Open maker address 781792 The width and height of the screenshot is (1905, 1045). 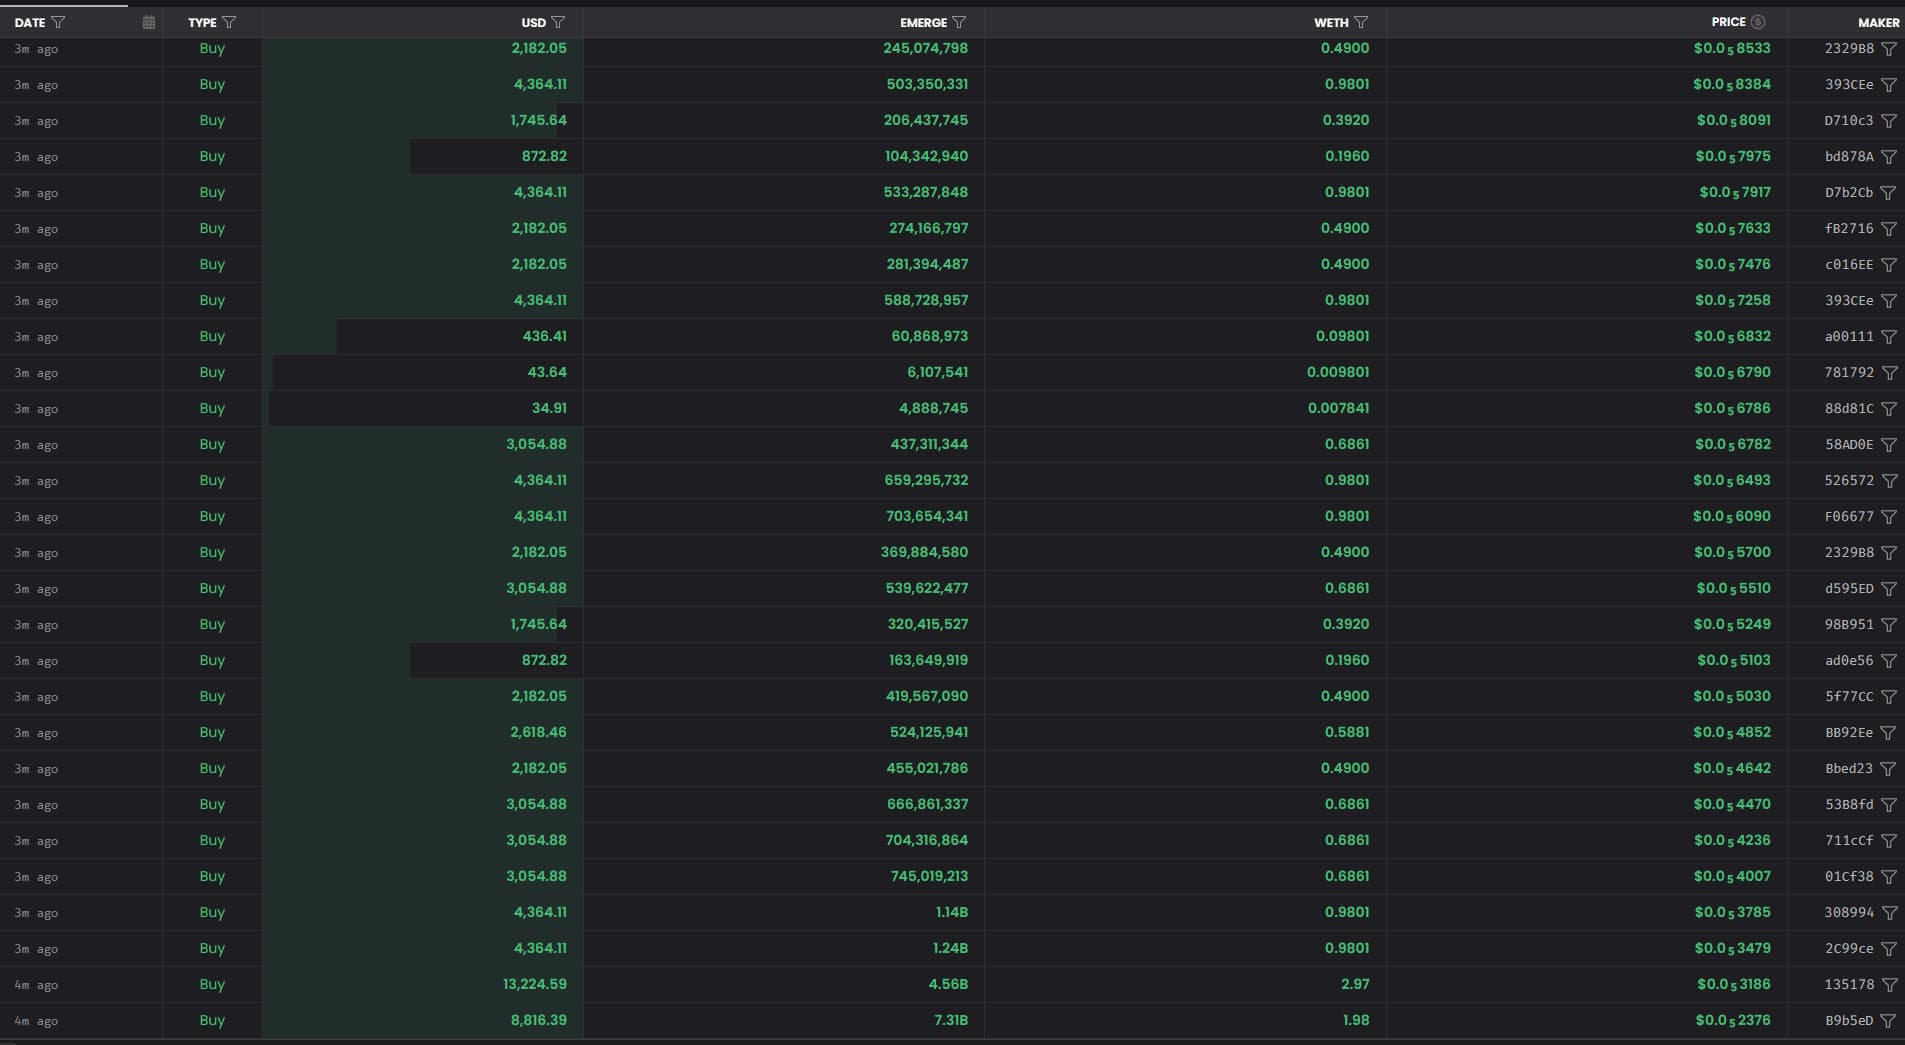coord(1848,373)
